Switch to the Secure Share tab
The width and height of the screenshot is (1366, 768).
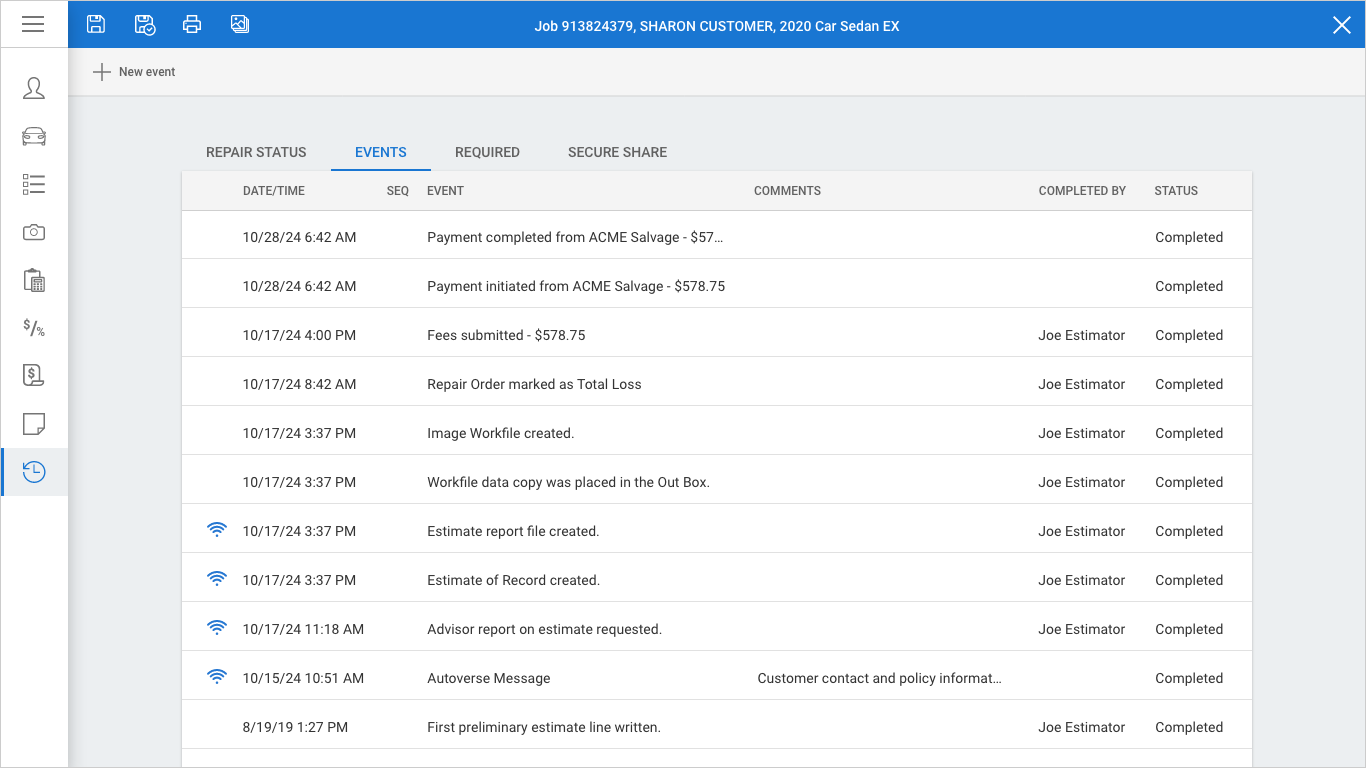point(617,152)
